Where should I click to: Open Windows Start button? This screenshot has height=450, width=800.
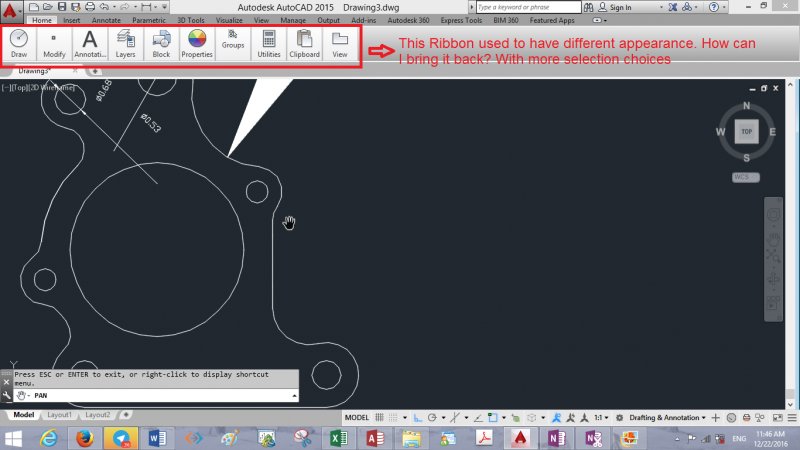(x=13, y=438)
